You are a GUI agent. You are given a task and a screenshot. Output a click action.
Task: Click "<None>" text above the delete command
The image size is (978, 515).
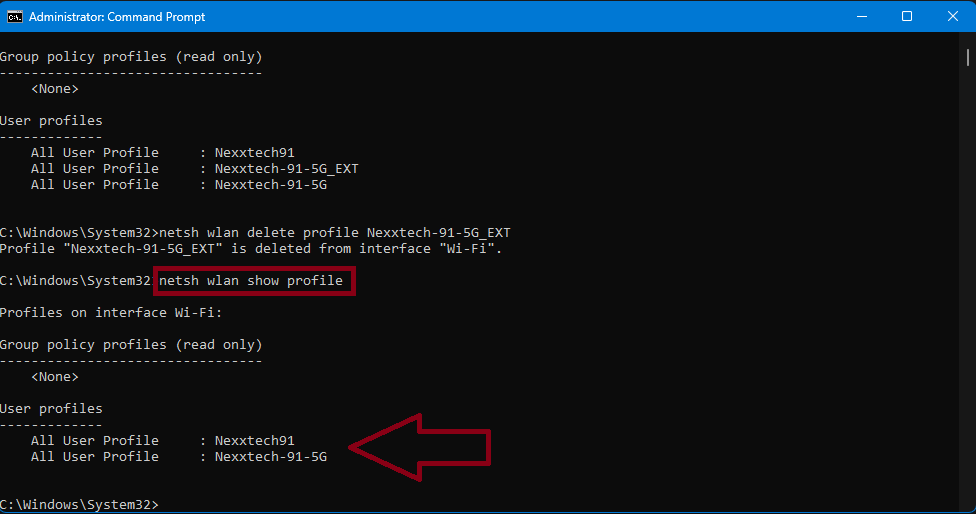[54, 89]
